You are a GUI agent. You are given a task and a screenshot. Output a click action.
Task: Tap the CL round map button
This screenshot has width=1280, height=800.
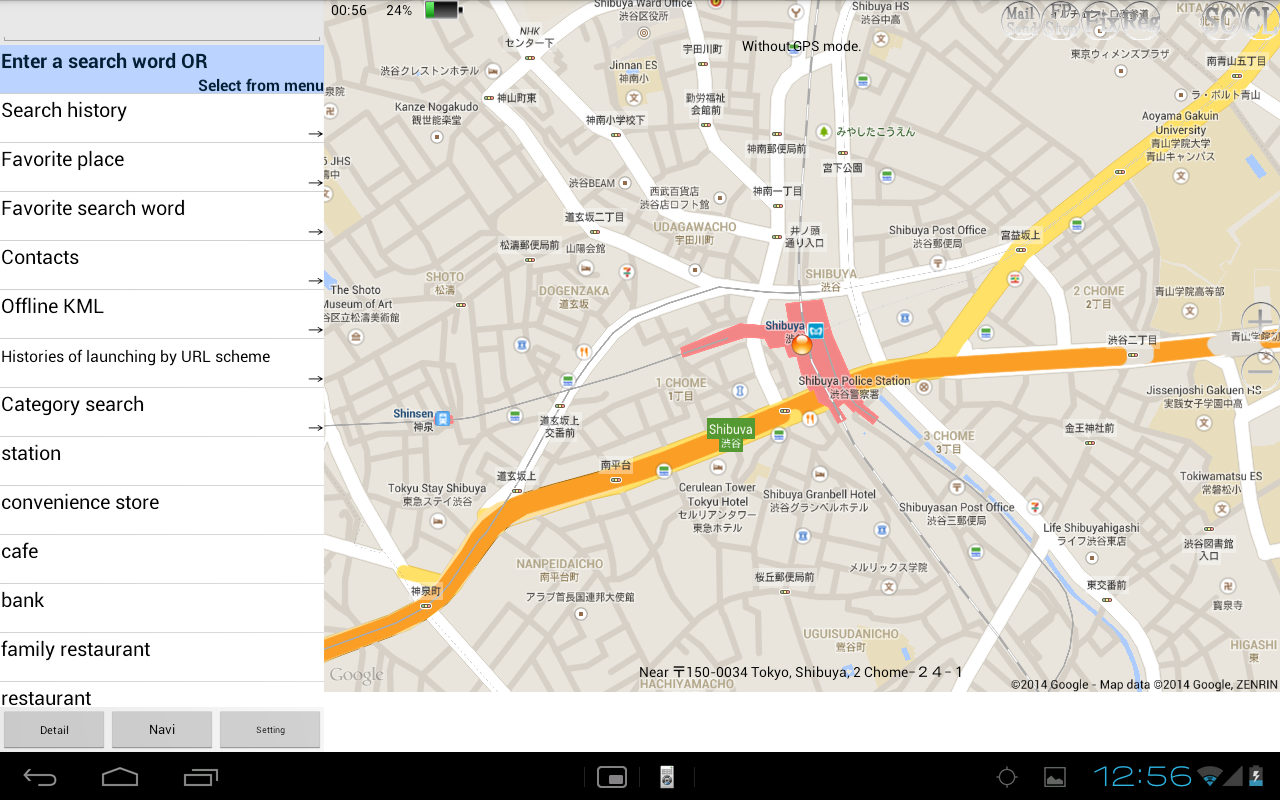(1261, 20)
